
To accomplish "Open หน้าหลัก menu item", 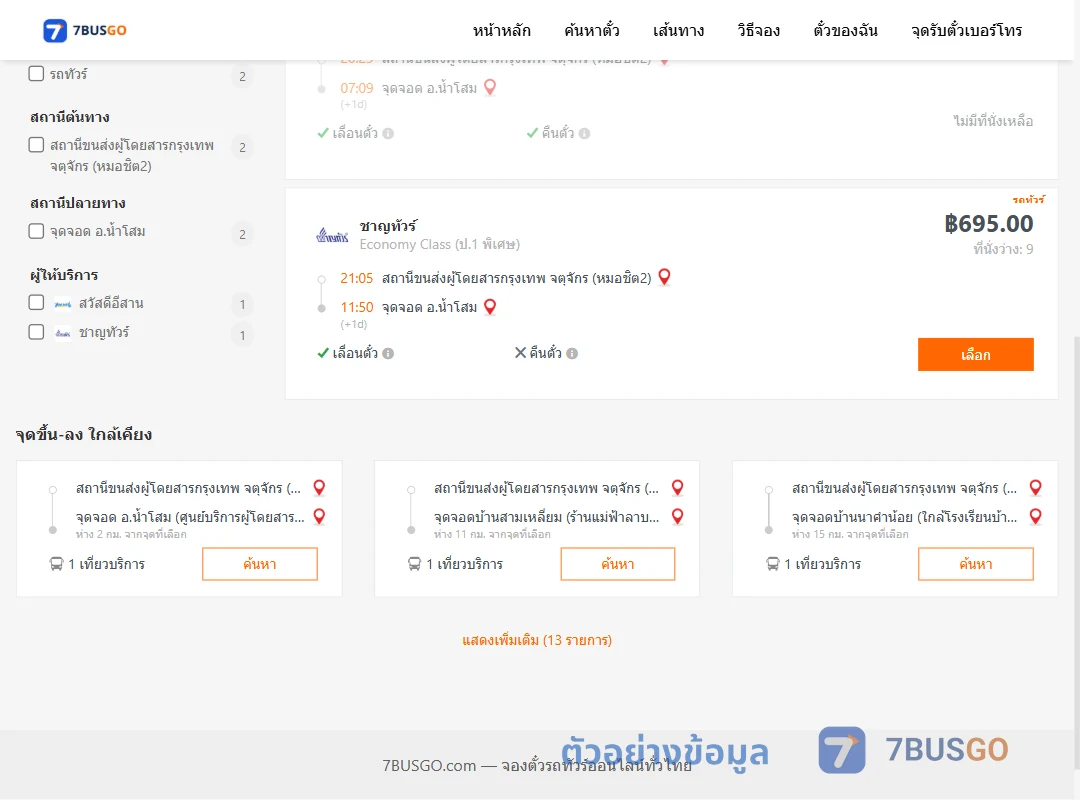I will click(x=501, y=30).
